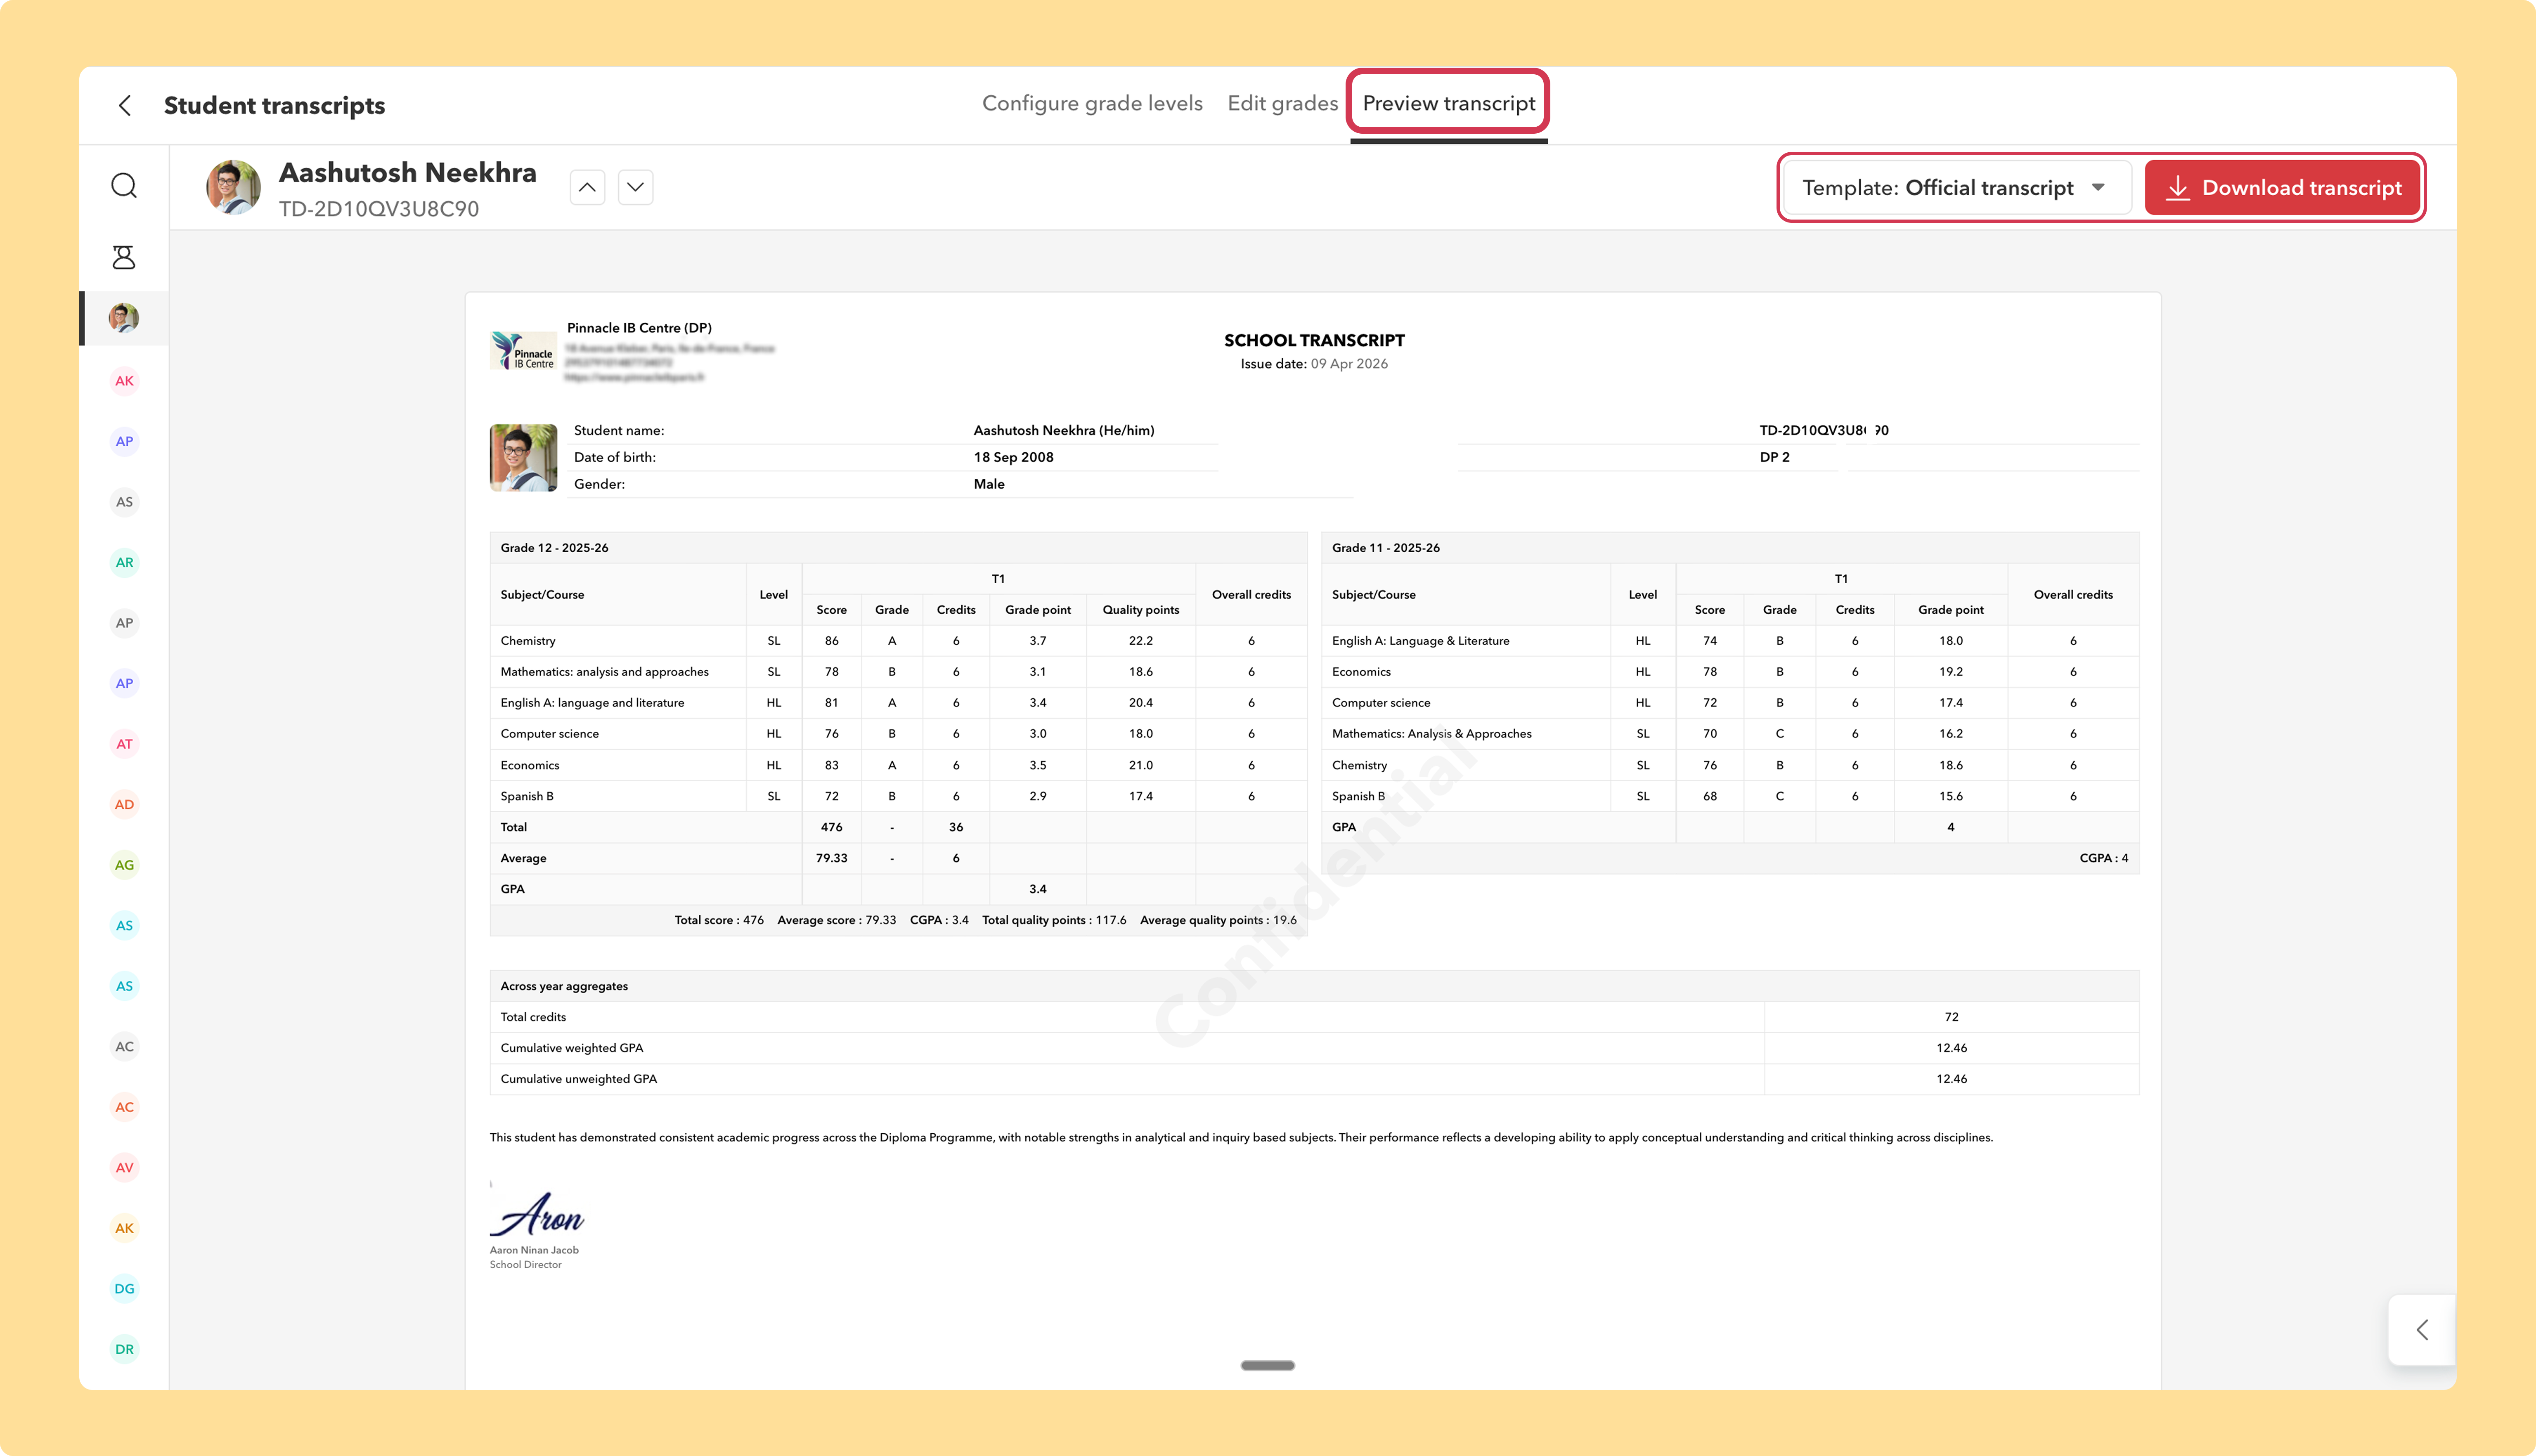Click the horizontal drag handle at bottom
The width and height of the screenshot is (2536, 1456).
coord(1267,1365)
